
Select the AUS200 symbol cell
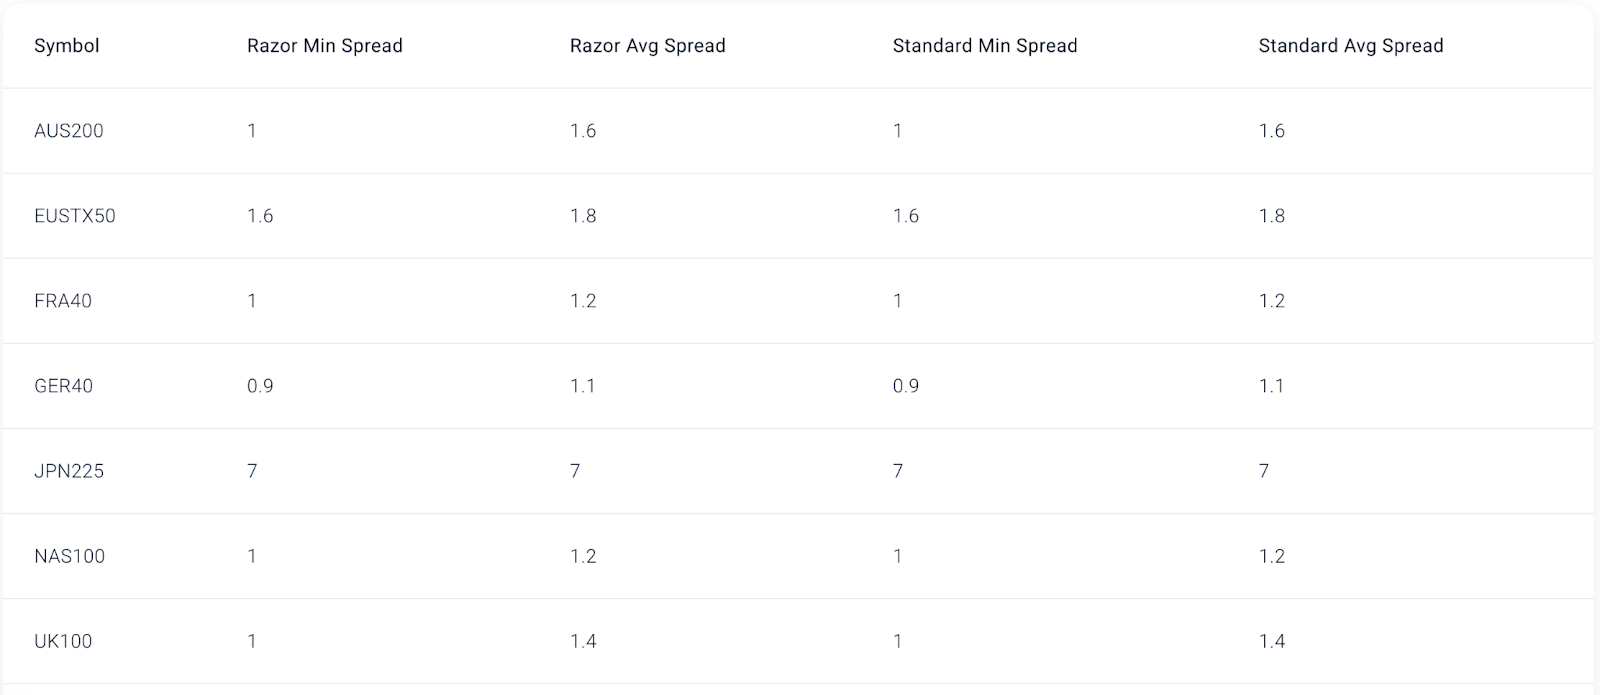tap(69, 131)
